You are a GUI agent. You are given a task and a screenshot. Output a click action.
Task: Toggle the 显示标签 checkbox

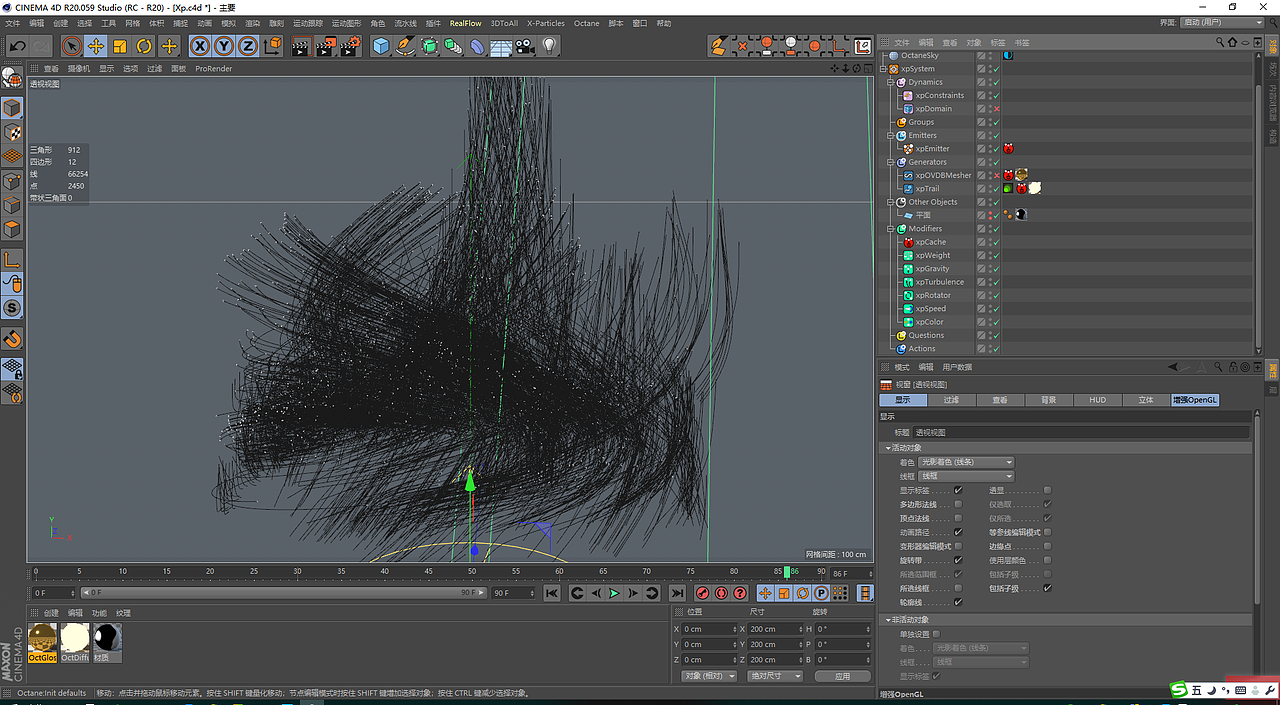coord(958,490)
